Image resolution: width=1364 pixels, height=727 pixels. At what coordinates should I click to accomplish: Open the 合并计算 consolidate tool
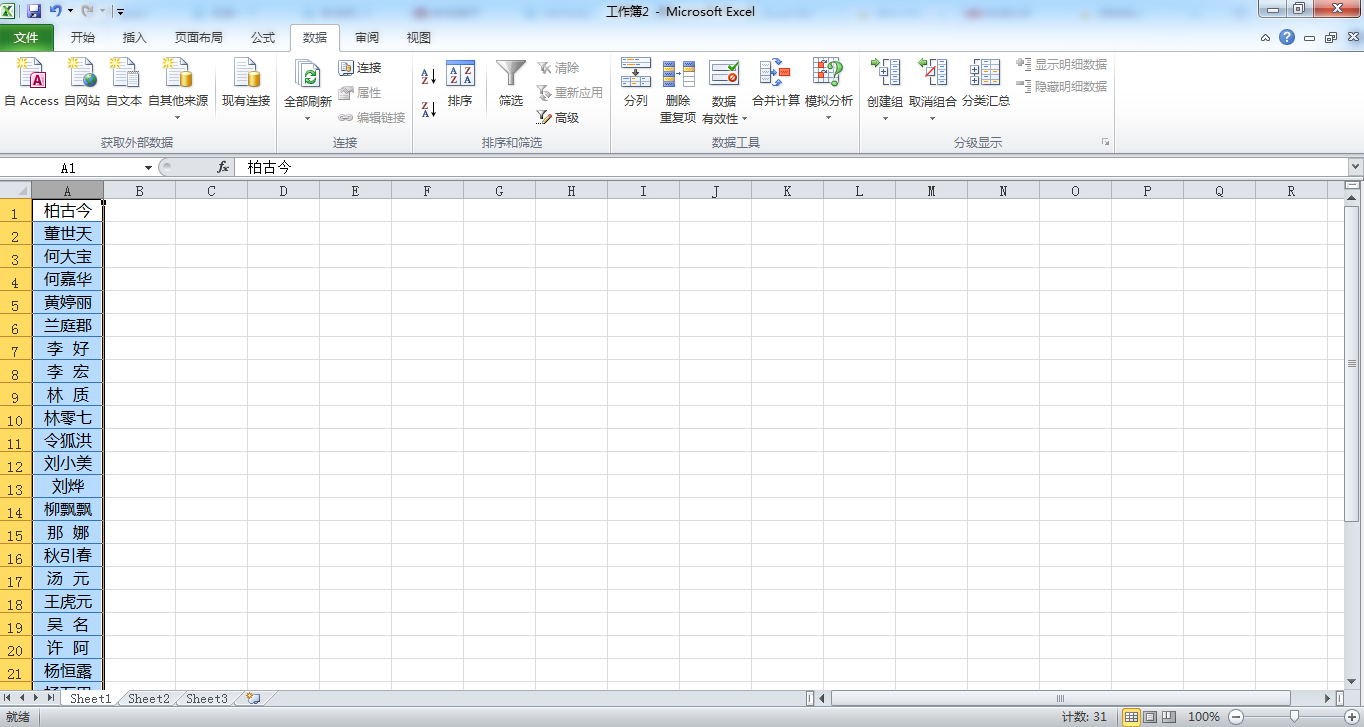click(x=773, y=85)
